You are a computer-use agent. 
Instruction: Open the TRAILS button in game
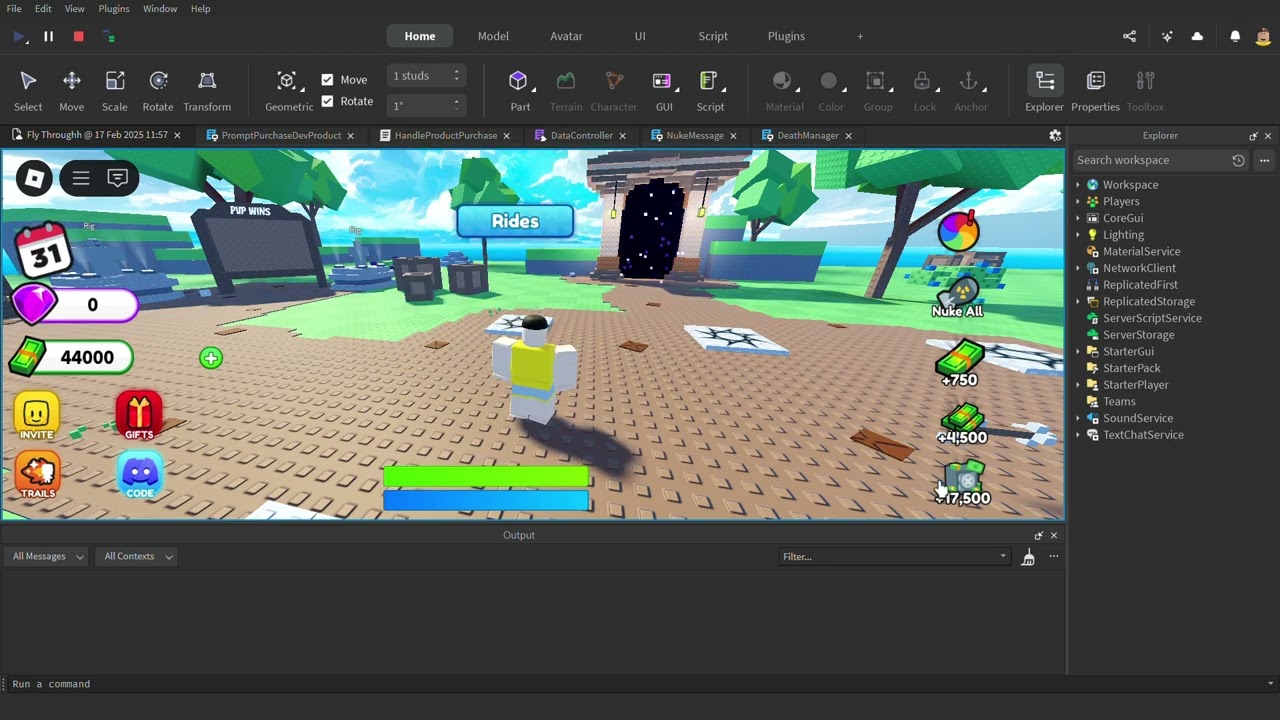(38, 475)
